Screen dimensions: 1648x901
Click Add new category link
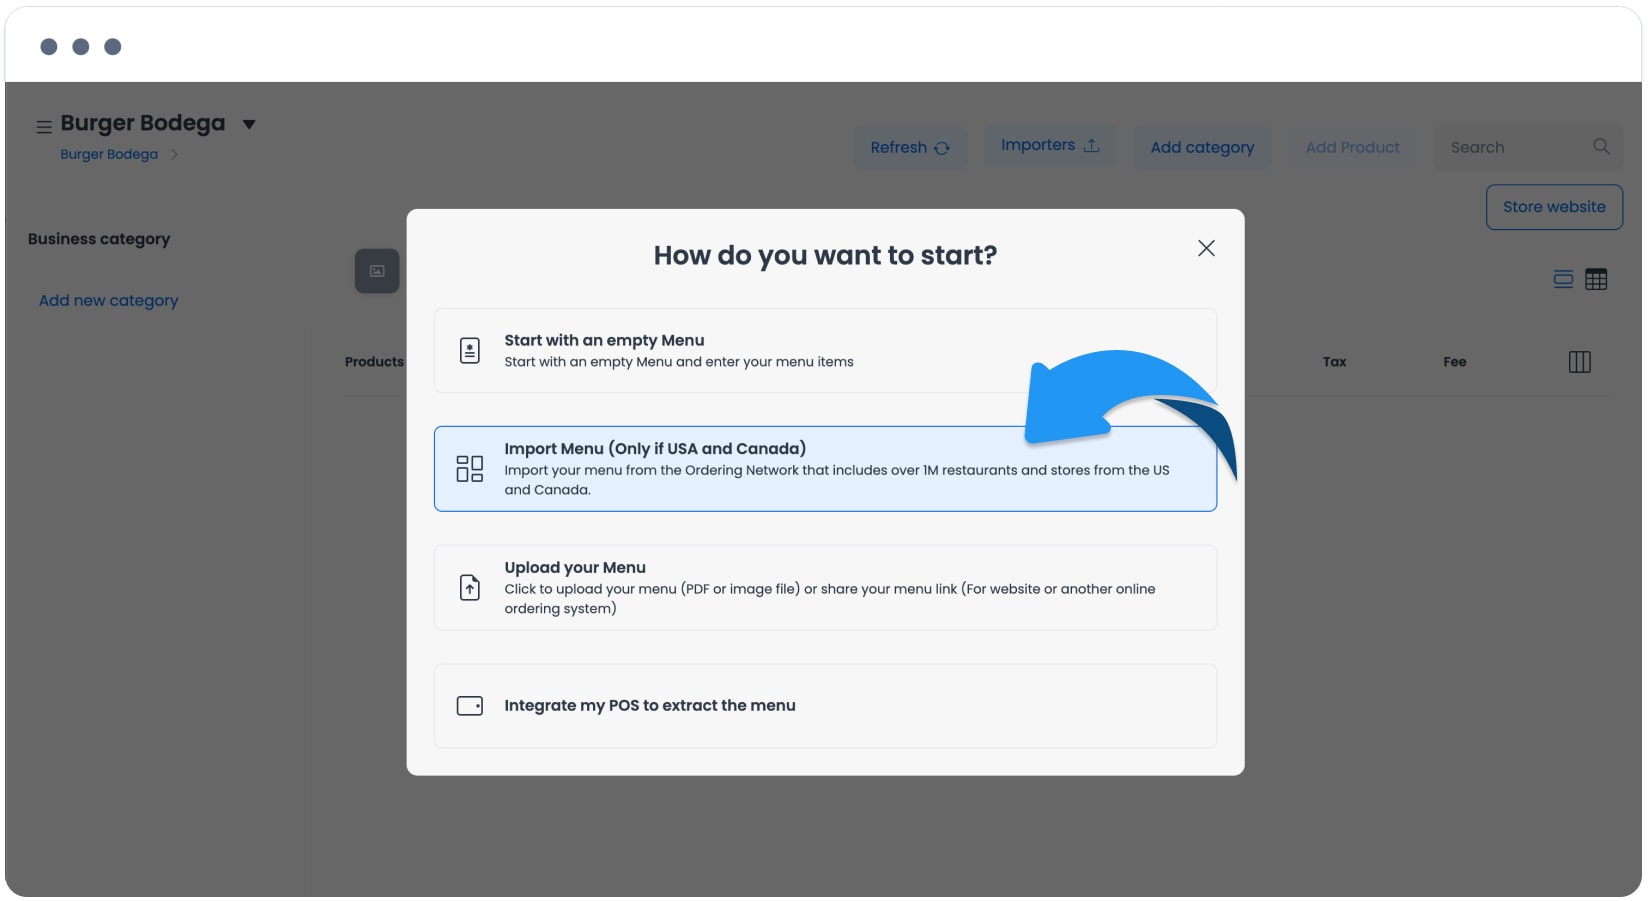pyautogui.click(x=109, y=301)
